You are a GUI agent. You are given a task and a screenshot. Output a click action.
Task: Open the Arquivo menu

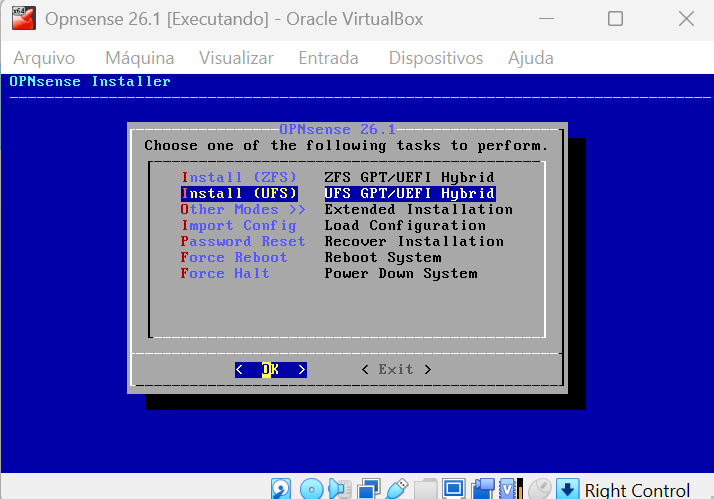pyautogui.click(x=44, y=58)
